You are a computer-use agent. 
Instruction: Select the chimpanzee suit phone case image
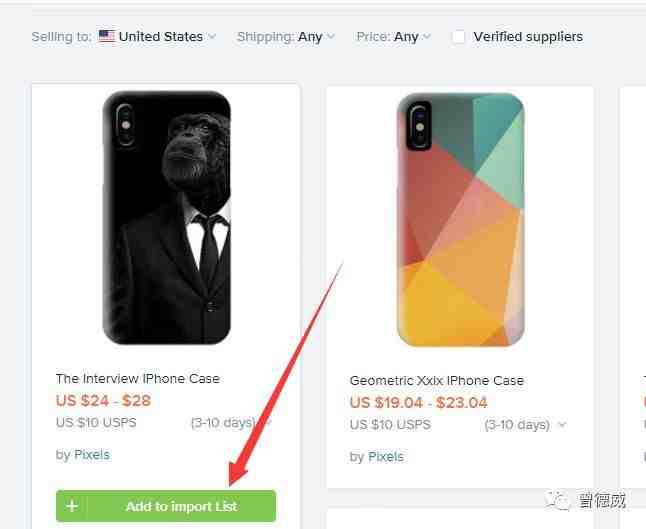point(166,218)
